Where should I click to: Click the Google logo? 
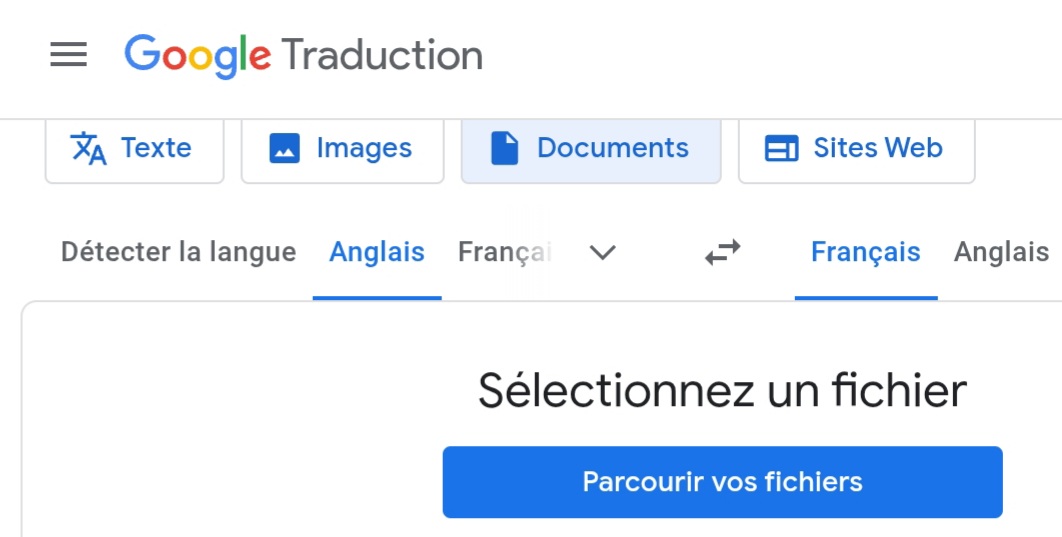tap(197, 55)
